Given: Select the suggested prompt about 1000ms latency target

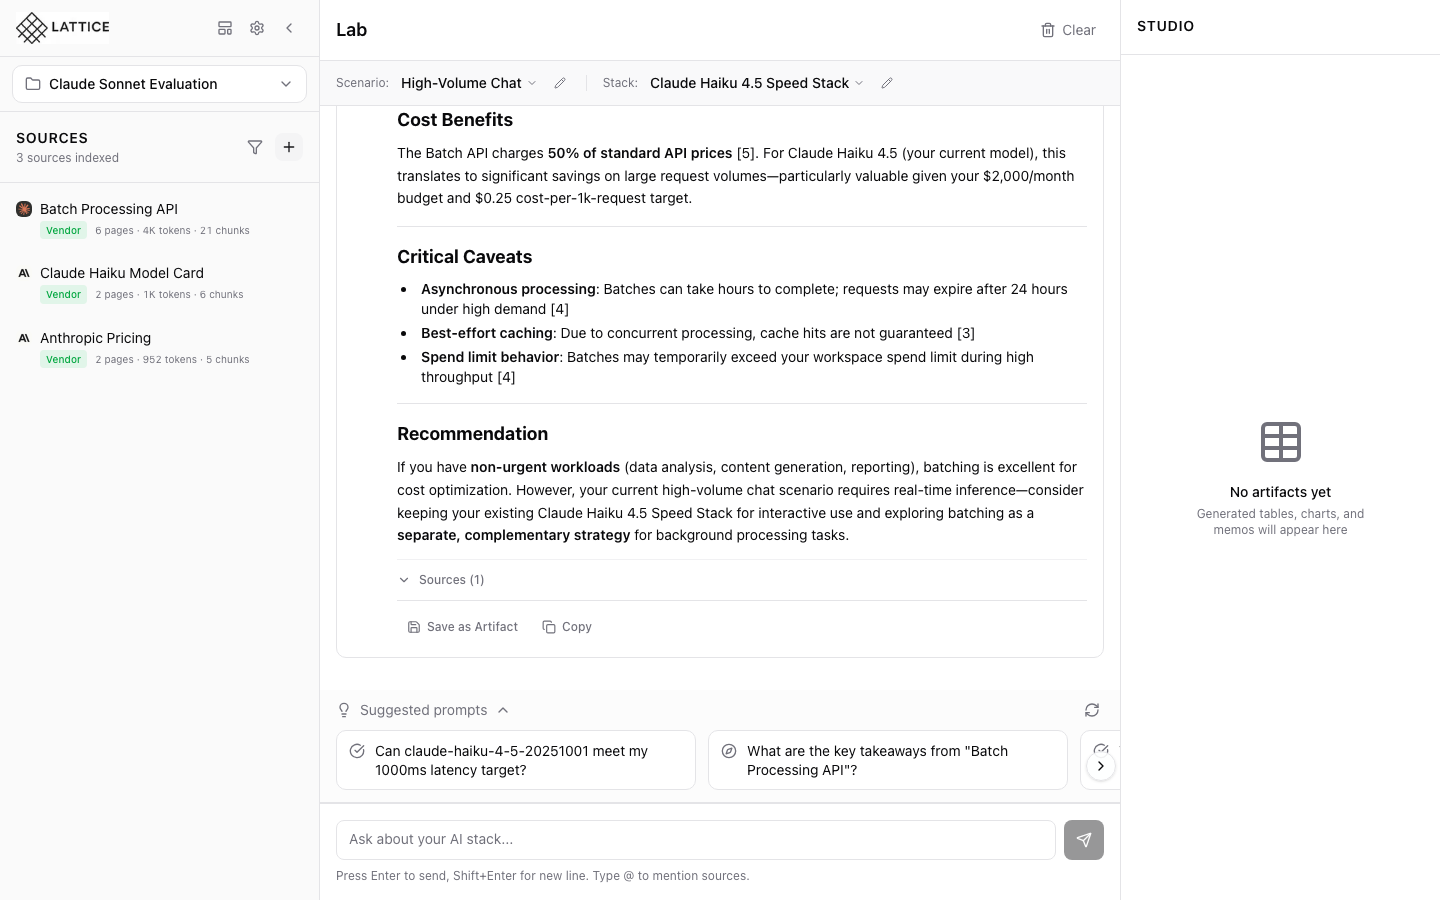Looking at the screenshot, I should tap(515, 760).
